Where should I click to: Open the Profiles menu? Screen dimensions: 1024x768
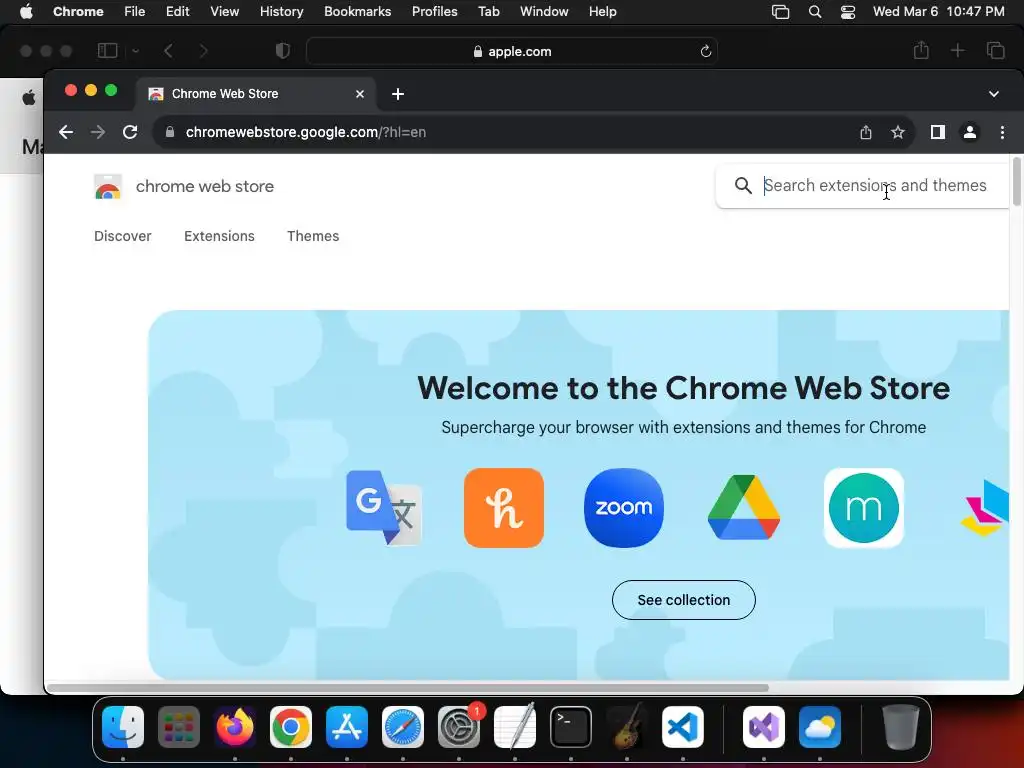434,12
